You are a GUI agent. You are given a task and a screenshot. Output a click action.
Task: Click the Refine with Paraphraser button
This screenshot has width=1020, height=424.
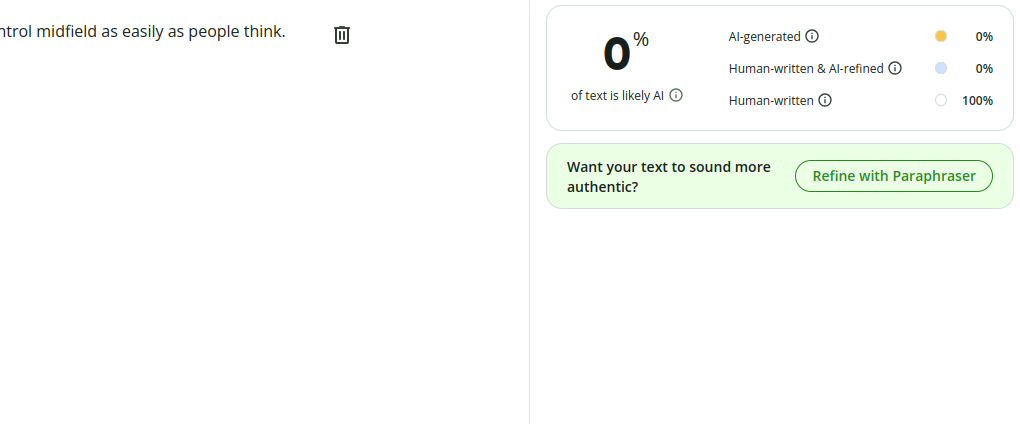[x=894, y=176]
